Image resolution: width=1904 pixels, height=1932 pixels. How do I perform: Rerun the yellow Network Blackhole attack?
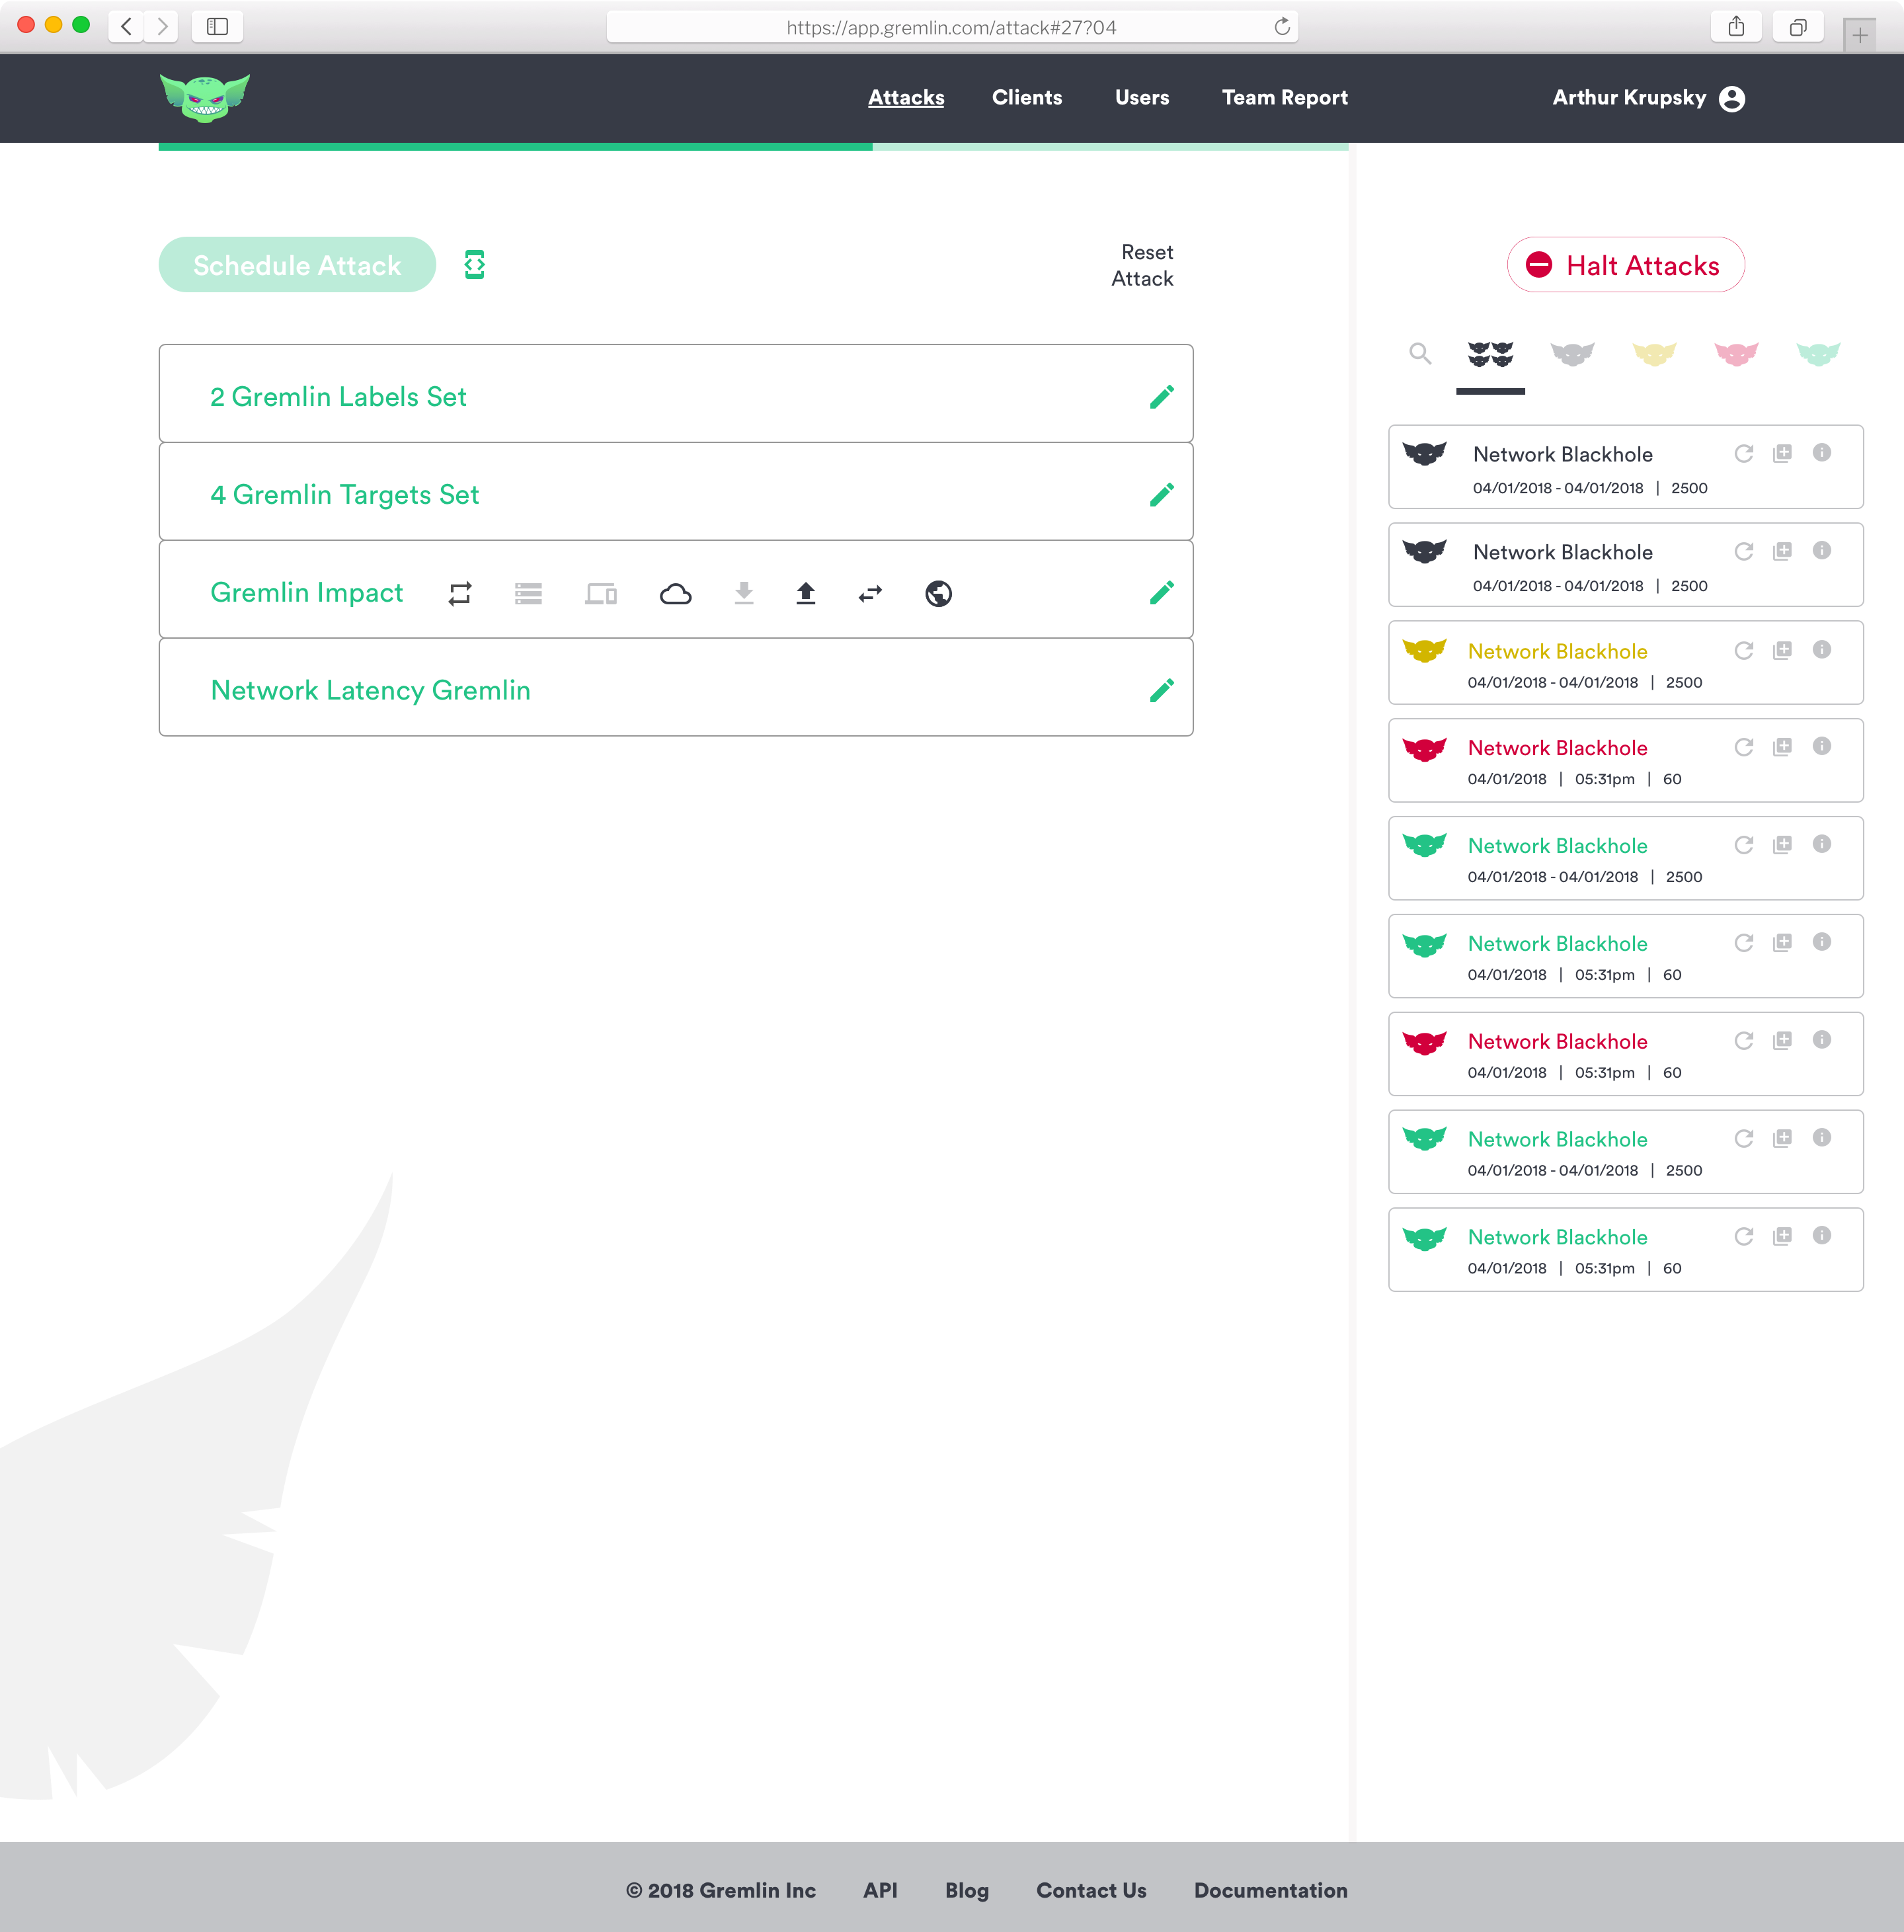pyautogui.click(x=1744, y=651)
